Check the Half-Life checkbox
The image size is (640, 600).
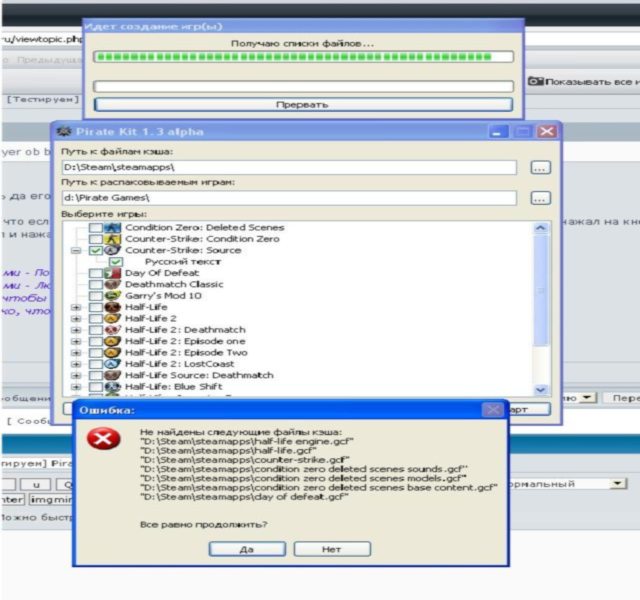(x=96, y=307)
